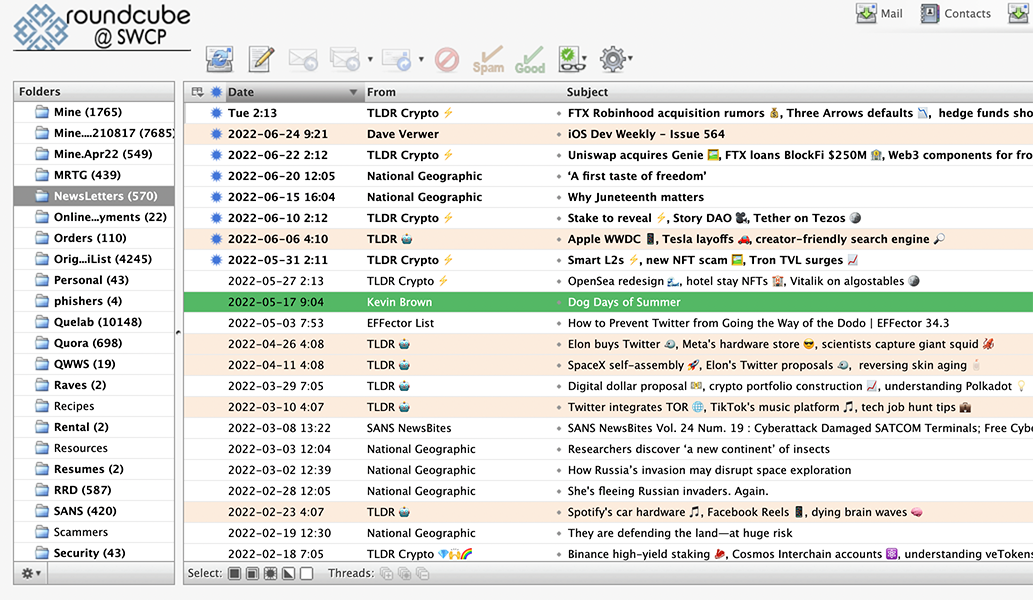The image size is (1033, 600).
Task: Compose a new message with pencil icon
Action: tap(261, 59)
